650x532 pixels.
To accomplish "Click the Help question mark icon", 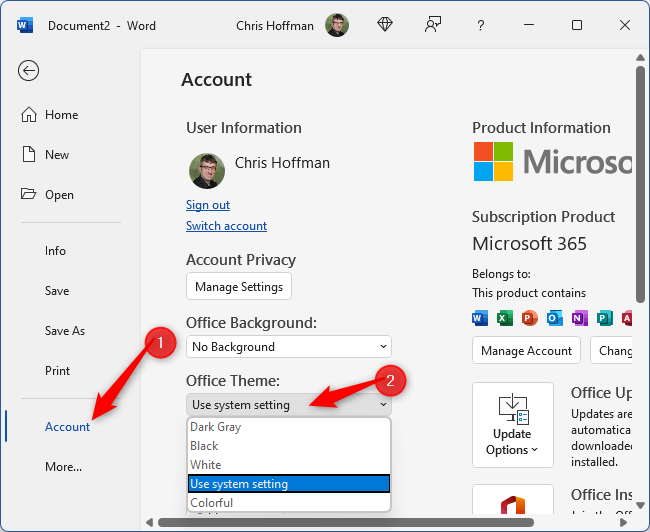I will click(481, 25).
